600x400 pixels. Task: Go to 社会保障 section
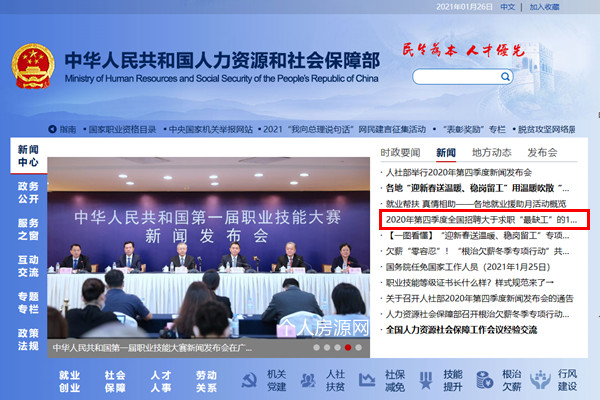[115, 381]
